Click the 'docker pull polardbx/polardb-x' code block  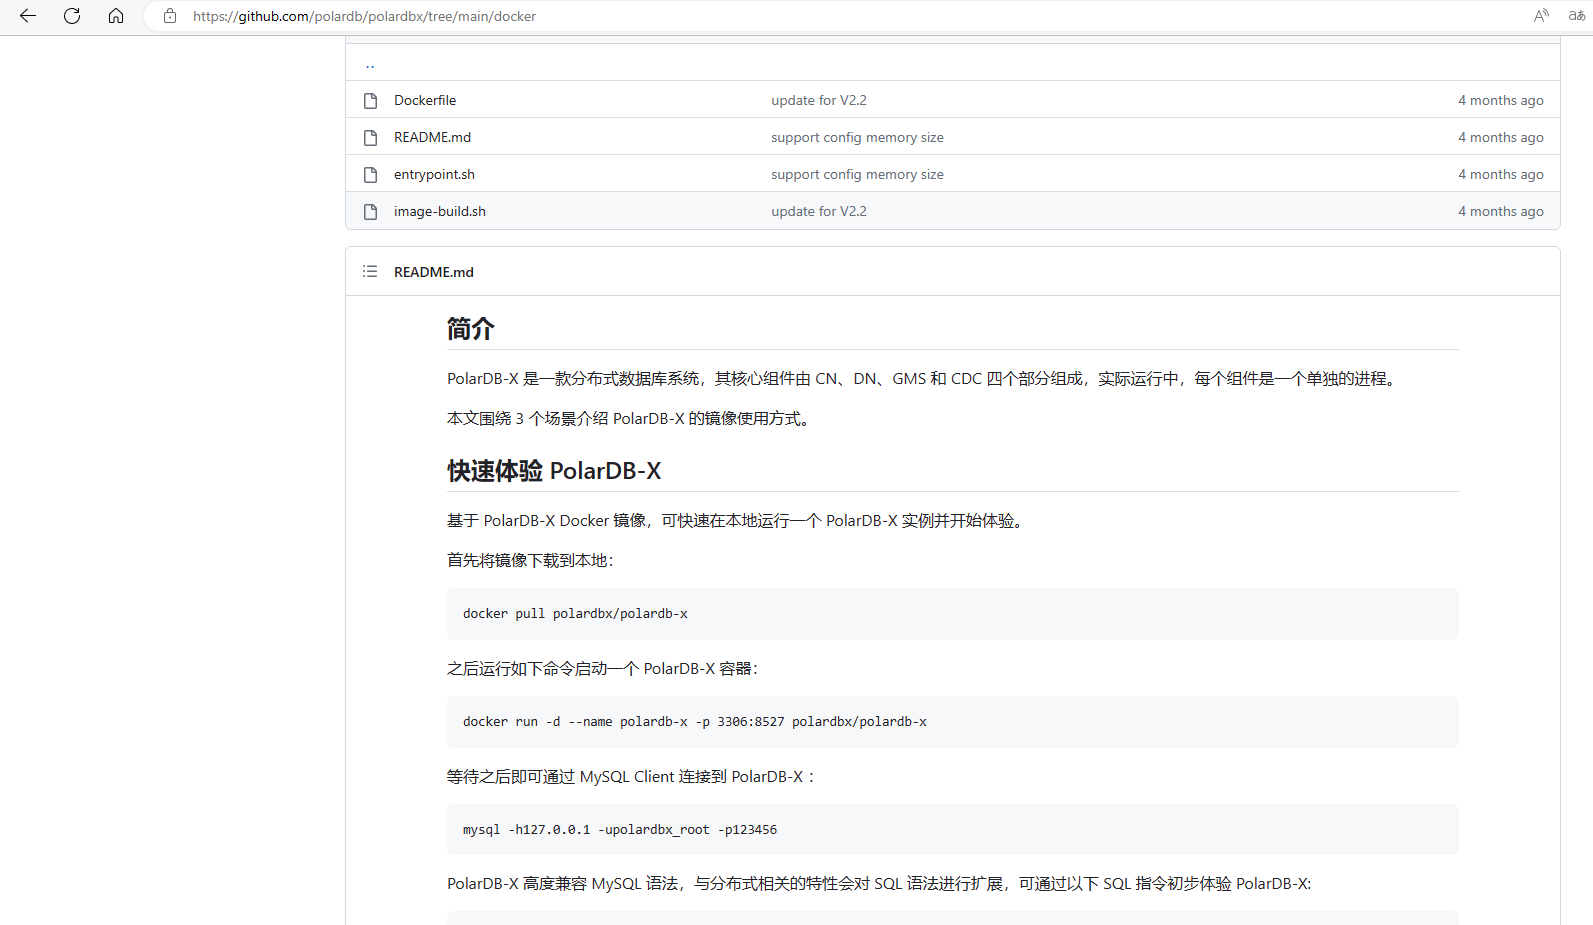[952, 614]
